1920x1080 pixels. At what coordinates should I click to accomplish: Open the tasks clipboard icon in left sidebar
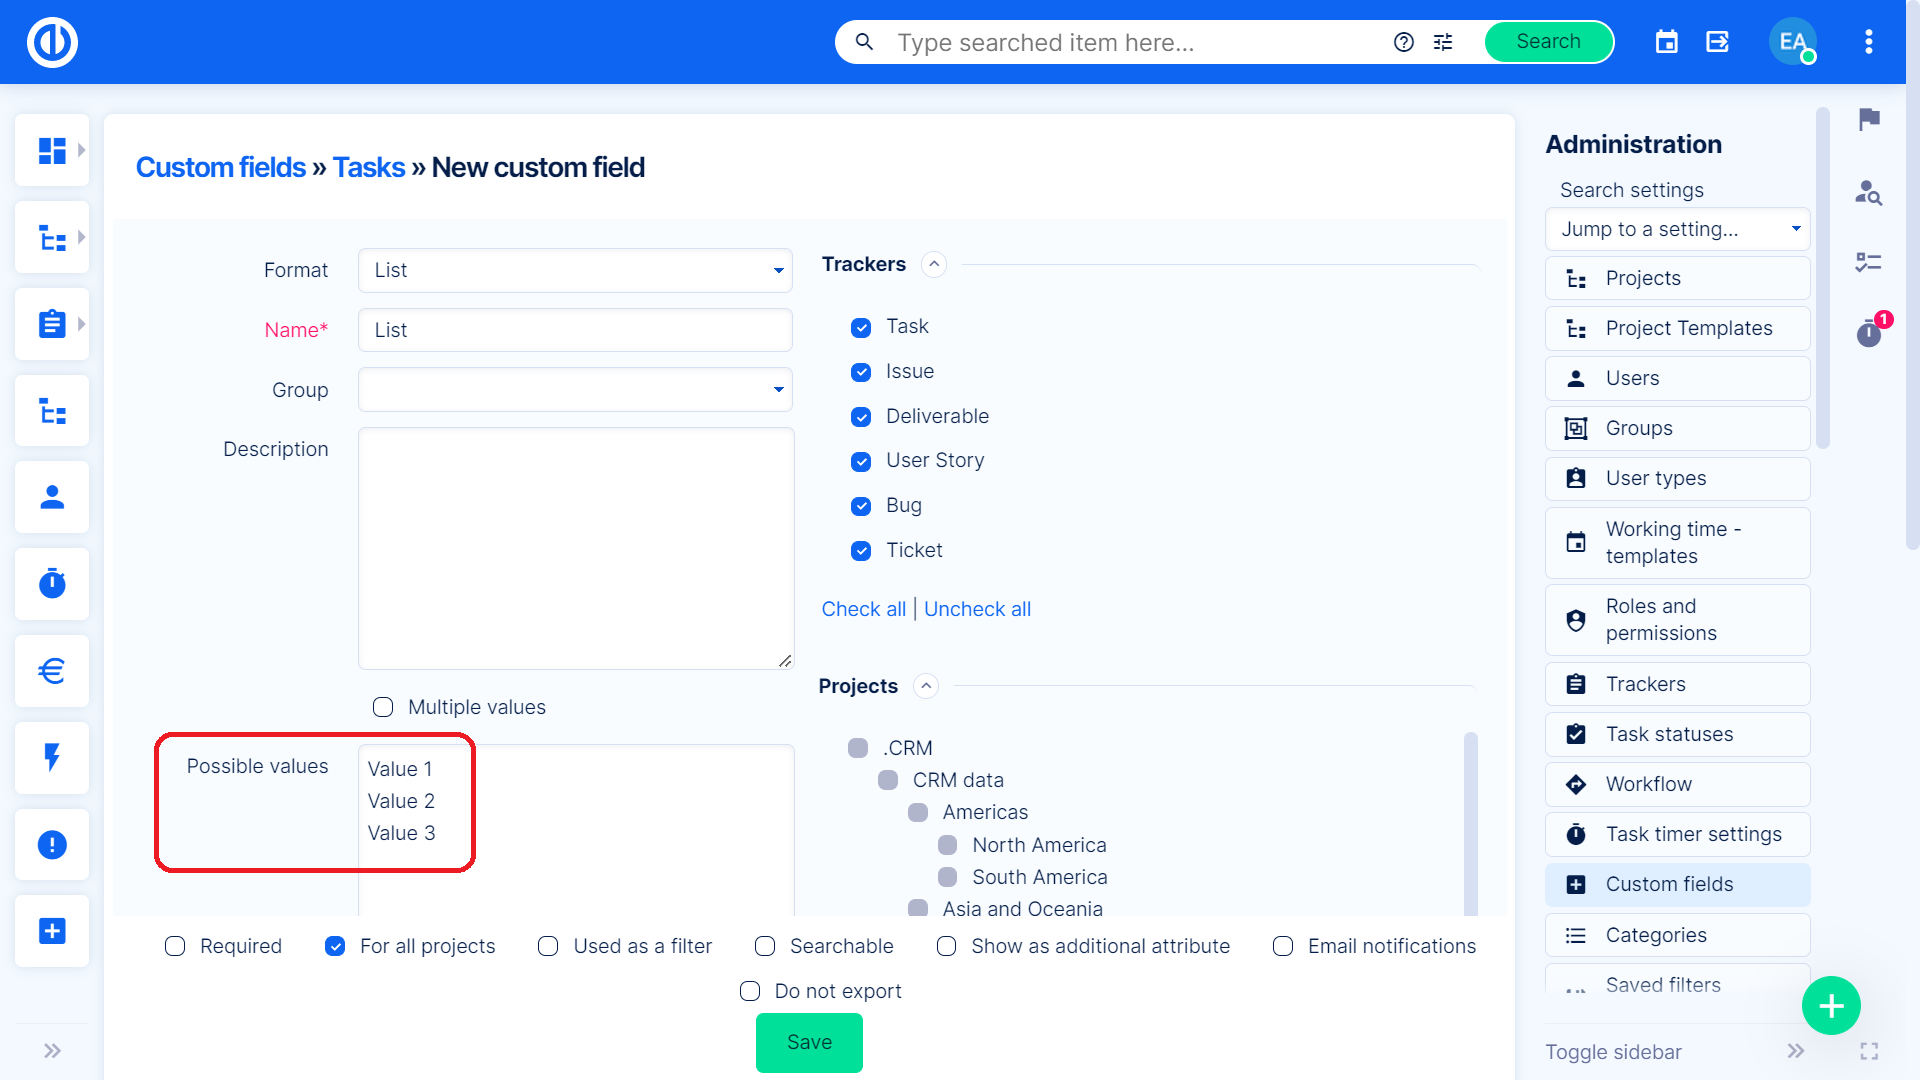[52, 324]
